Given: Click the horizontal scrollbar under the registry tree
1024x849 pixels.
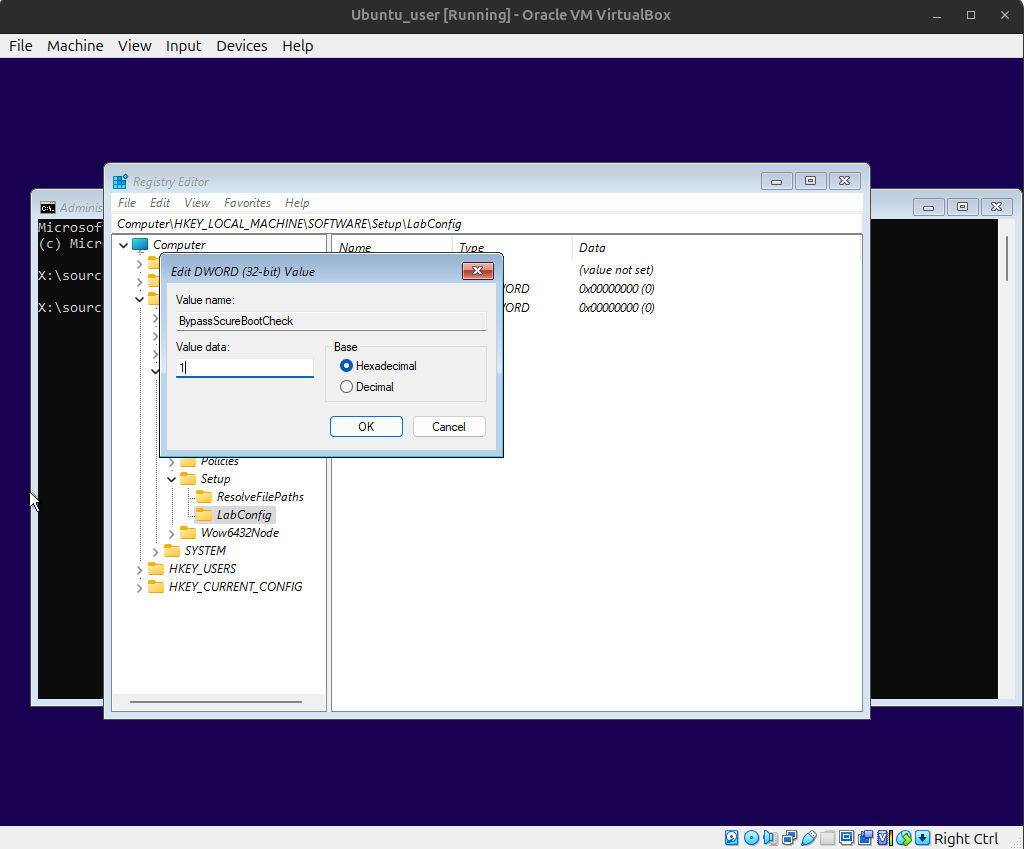Looking at the screenshot, I should pyautogui.click(x=216, y=702).
